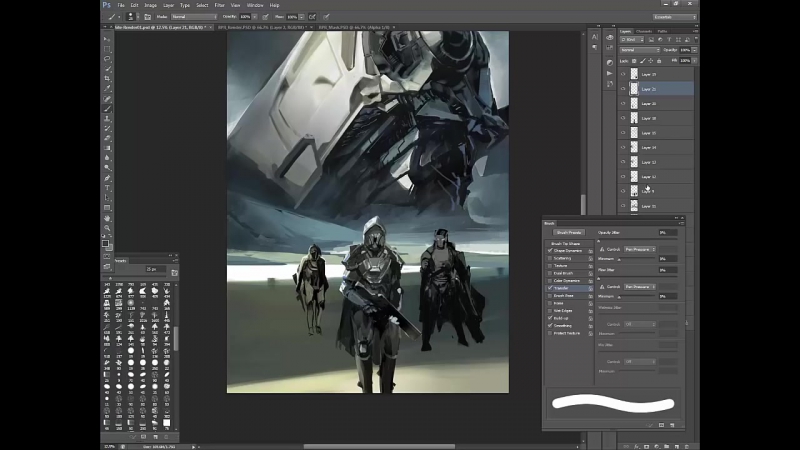The height and width of the screenshot is (450, 800).
Task: Click lock transparent pixels icon
Action: [634, 61]
